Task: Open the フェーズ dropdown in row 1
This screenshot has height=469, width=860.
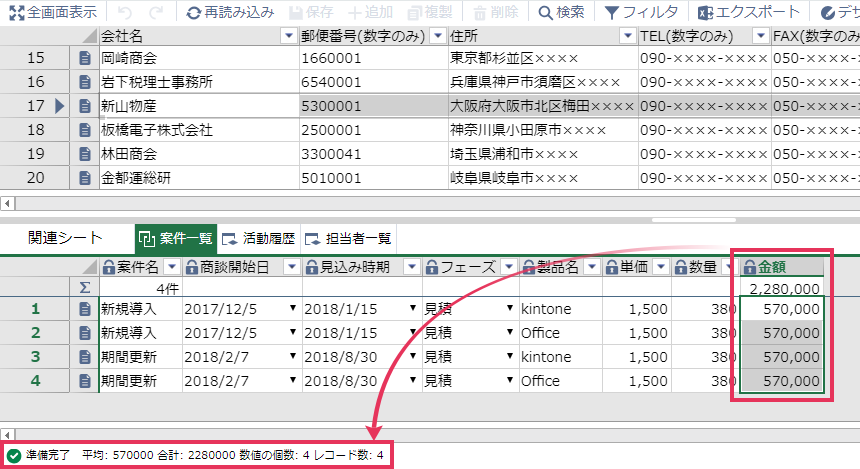Action: coord(510,308)
